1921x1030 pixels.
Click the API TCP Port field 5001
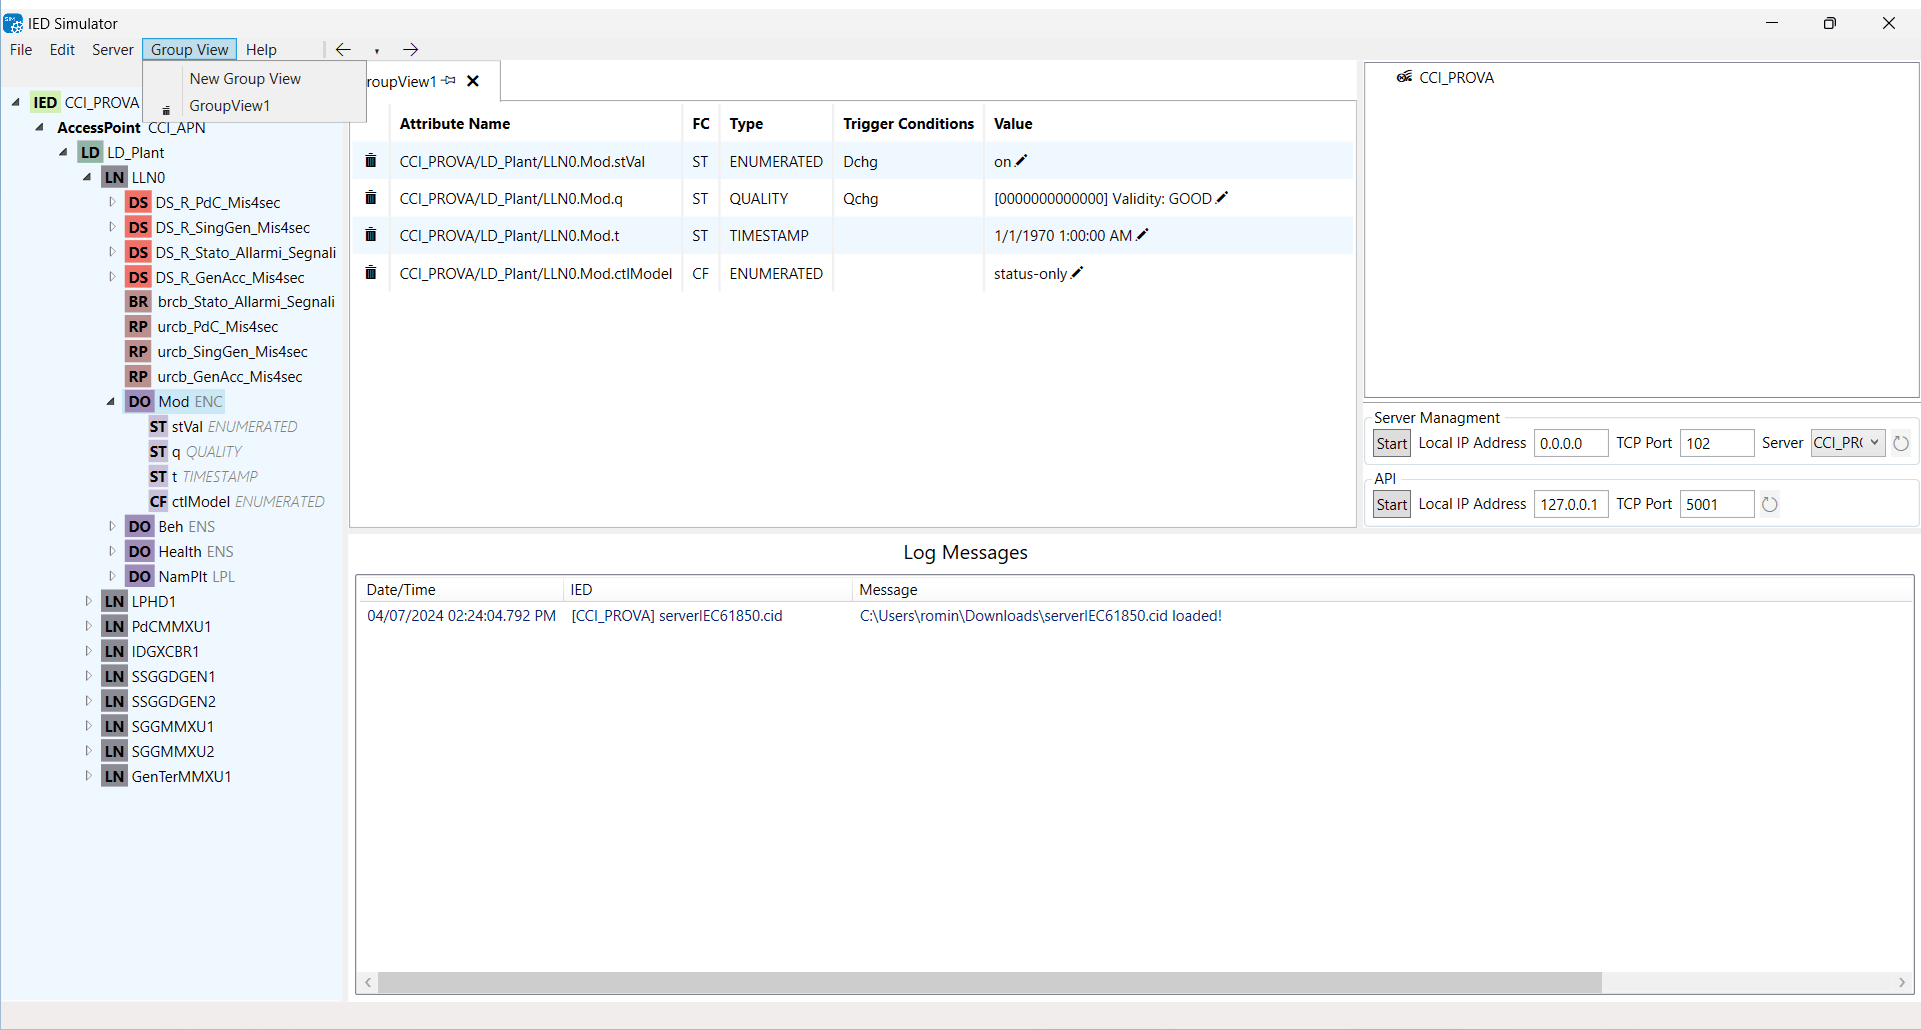pyautogui.click(x=1717, y=504)
